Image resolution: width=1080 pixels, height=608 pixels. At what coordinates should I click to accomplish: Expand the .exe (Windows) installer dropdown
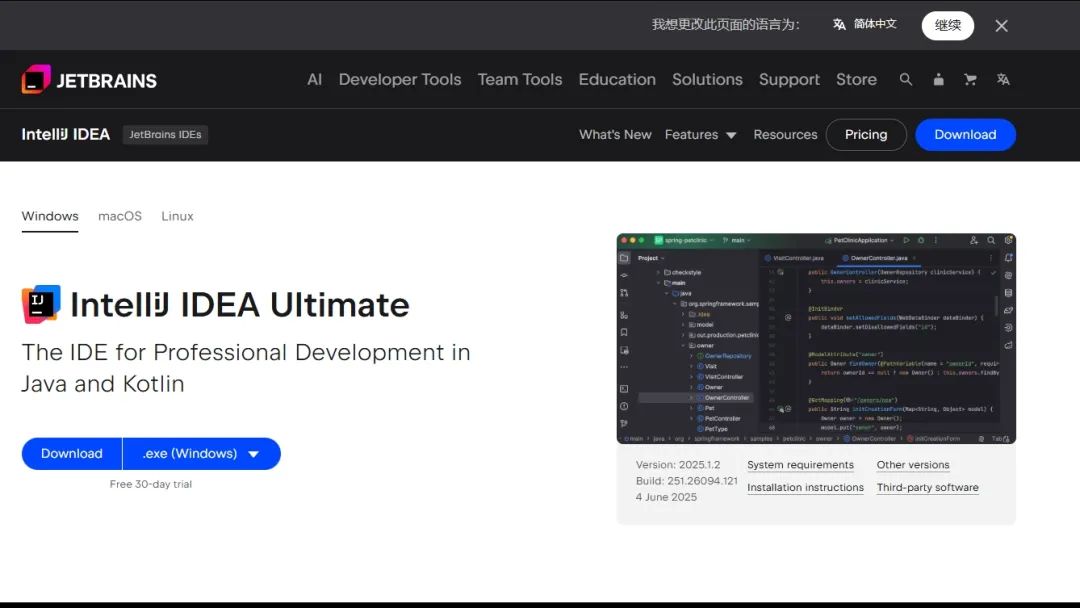(x=201, y=454)
